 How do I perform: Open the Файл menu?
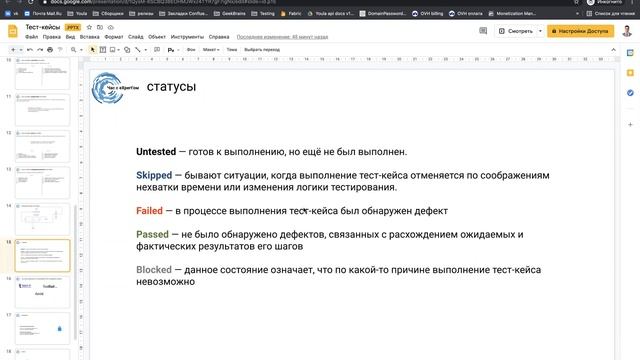click(31, 37)
